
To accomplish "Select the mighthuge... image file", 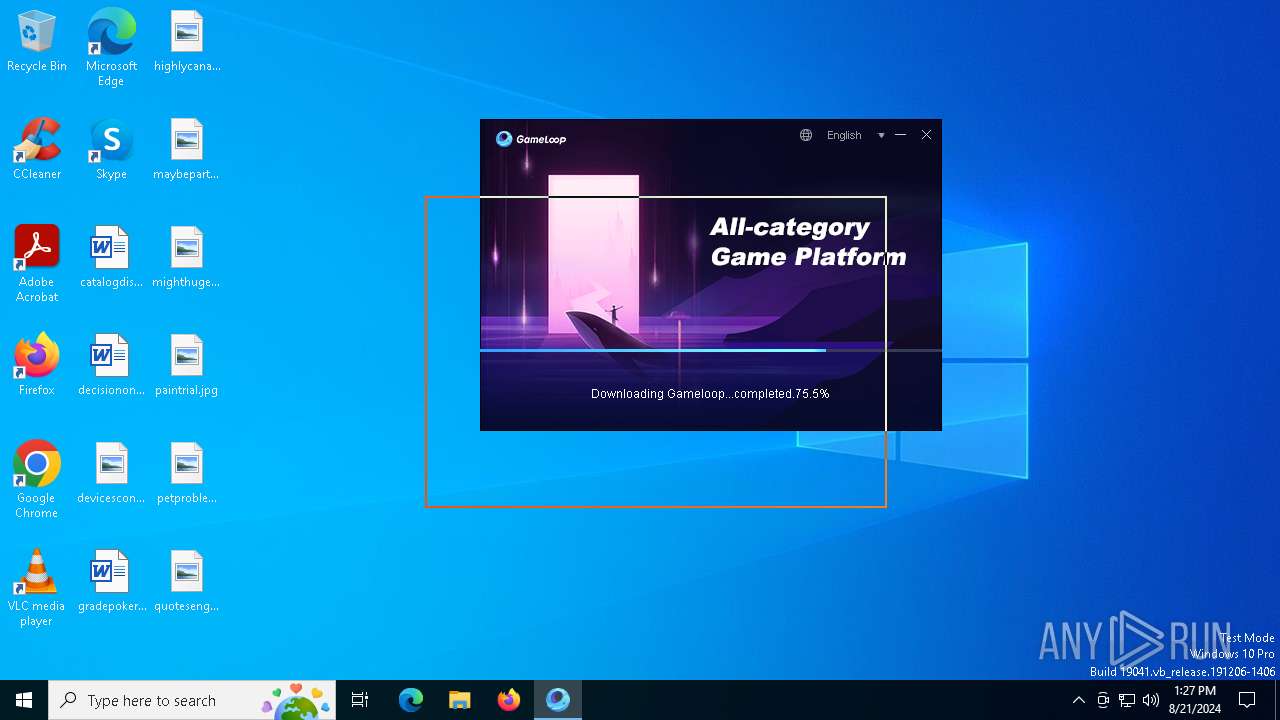I will [x=187, y=258].
